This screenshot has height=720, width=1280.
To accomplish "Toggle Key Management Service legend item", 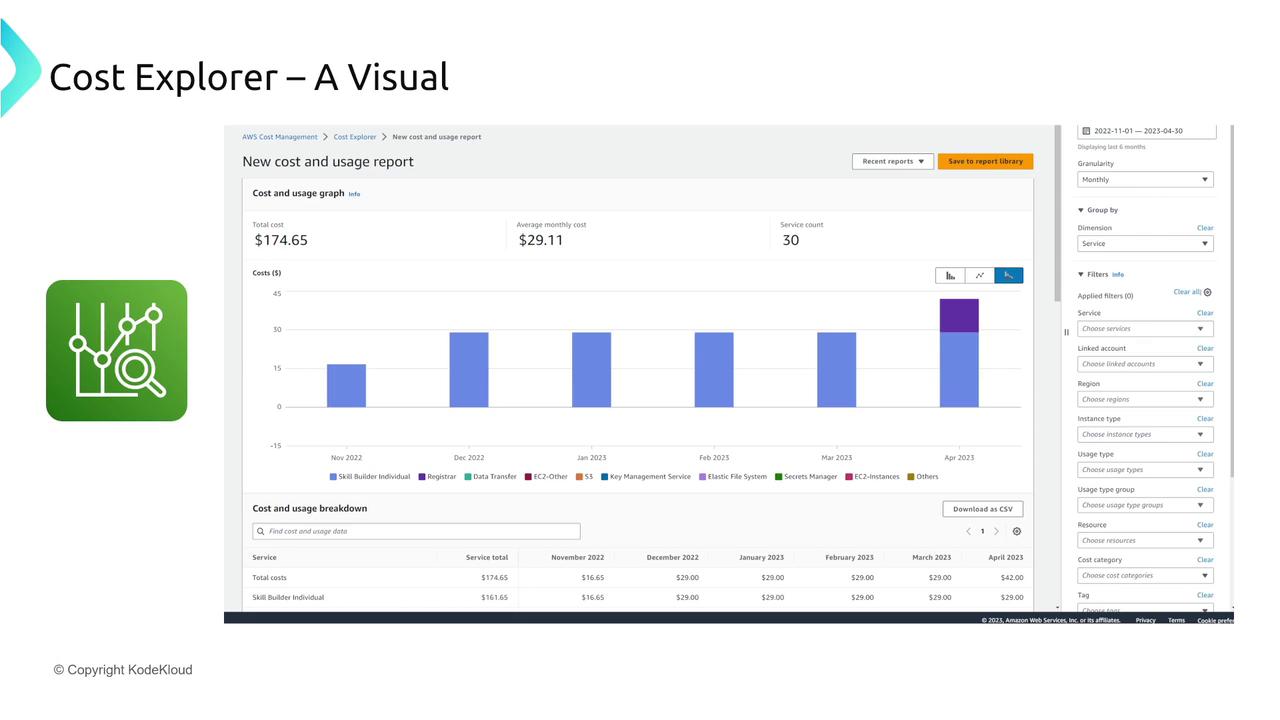I will point(646,477).
